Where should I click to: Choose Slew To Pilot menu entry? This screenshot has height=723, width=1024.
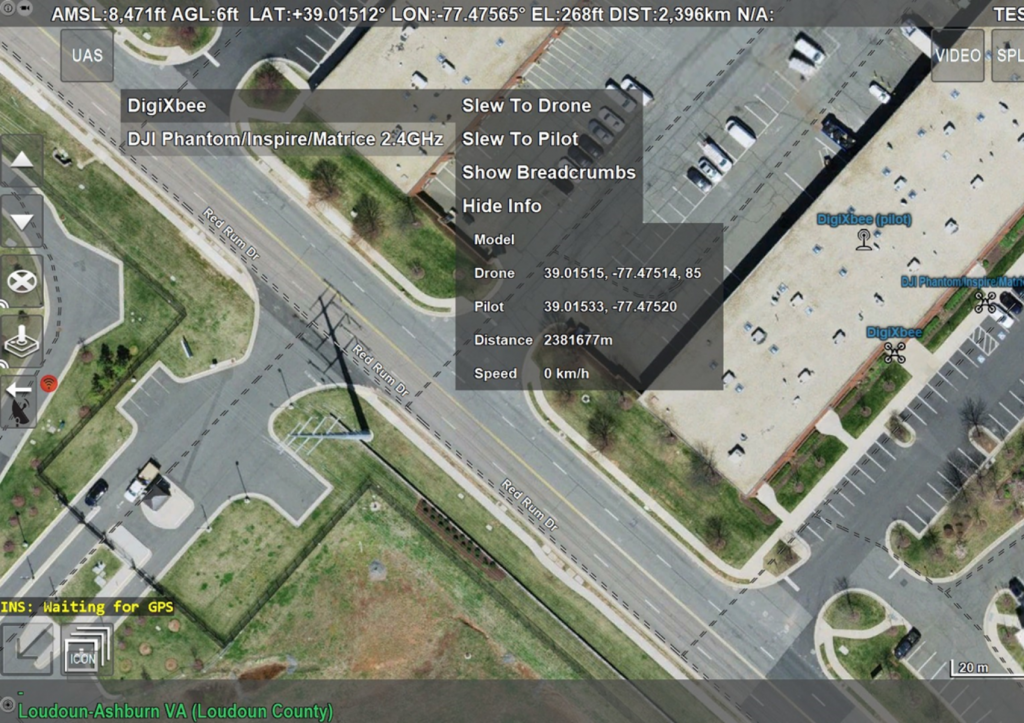[520, 139]
